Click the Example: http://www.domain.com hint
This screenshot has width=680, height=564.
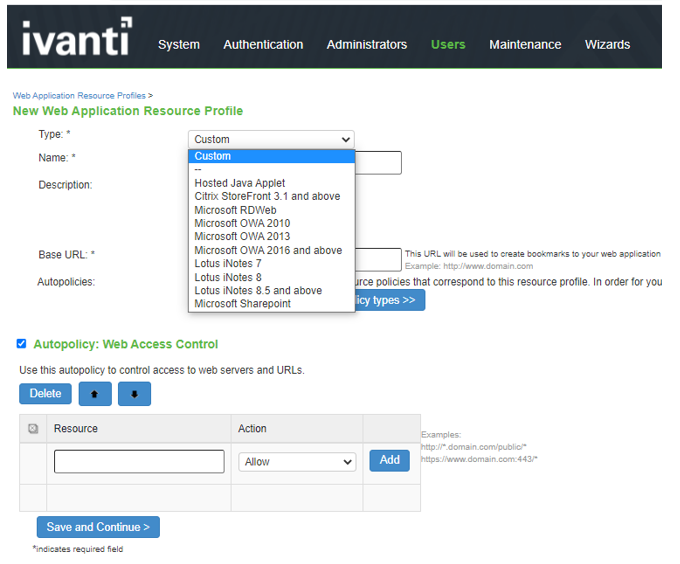[x=469, y=266]
